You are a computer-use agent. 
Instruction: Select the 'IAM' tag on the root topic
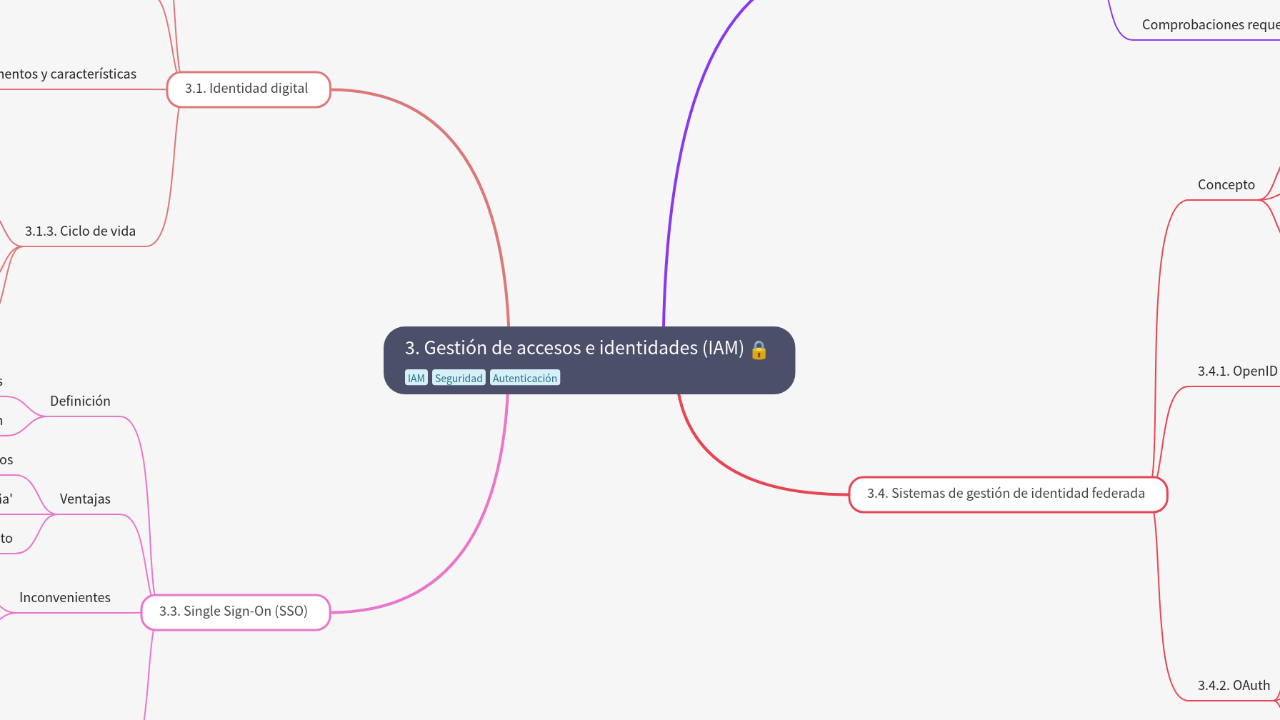[416, 378]
